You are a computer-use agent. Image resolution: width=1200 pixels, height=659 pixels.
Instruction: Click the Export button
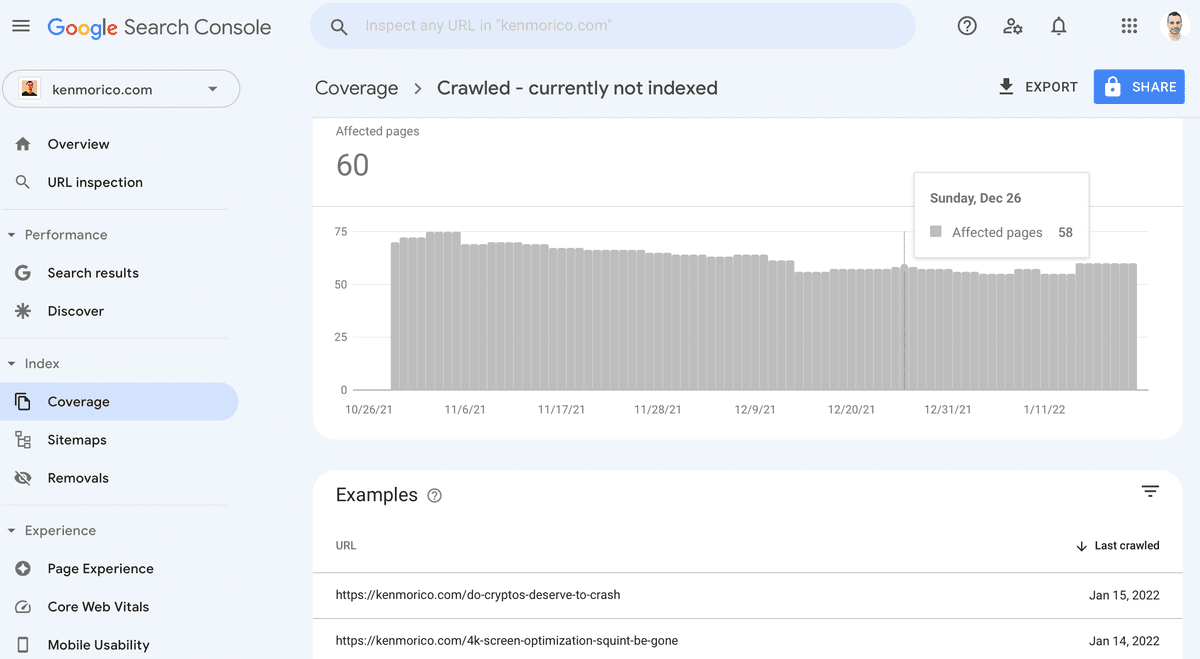pyautogui.click(x=1038, y=87)
